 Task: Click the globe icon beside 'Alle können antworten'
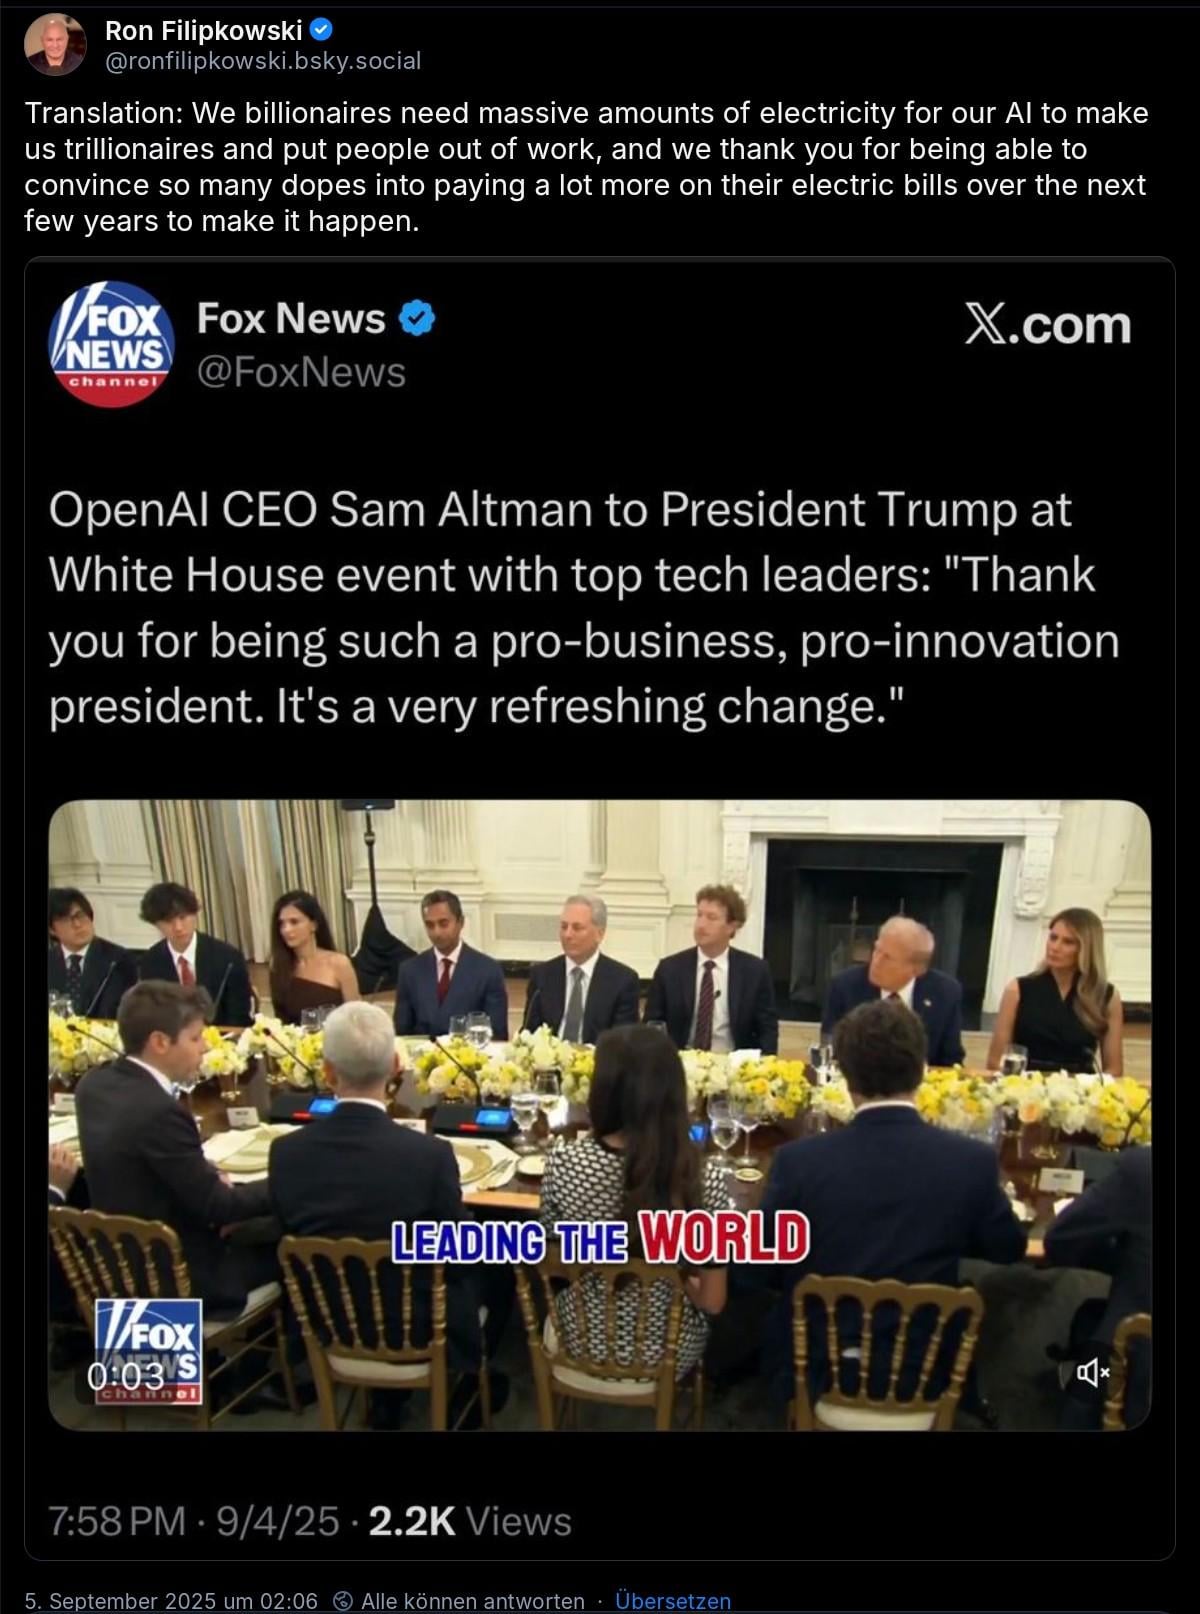tap(342, 1601)
